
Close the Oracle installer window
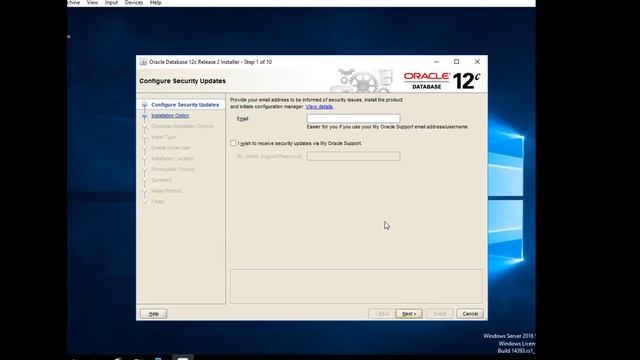coord(477,62)
